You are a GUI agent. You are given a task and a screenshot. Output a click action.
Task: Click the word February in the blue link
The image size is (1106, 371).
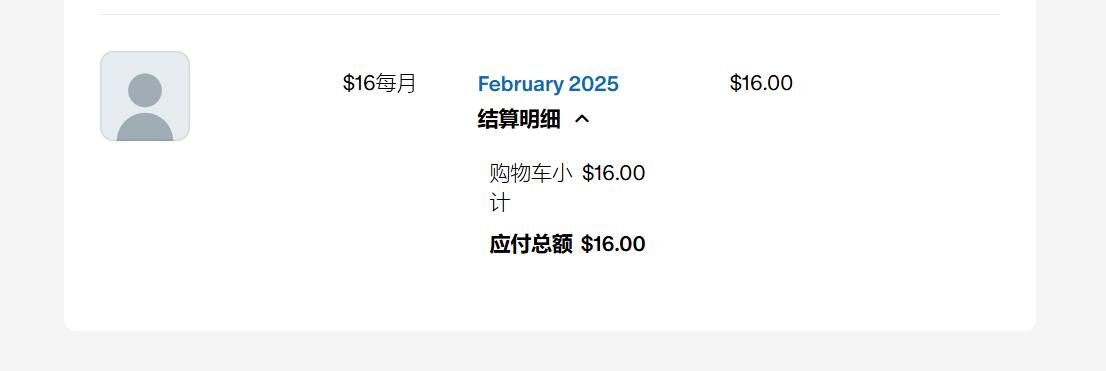tap(521, 84)
